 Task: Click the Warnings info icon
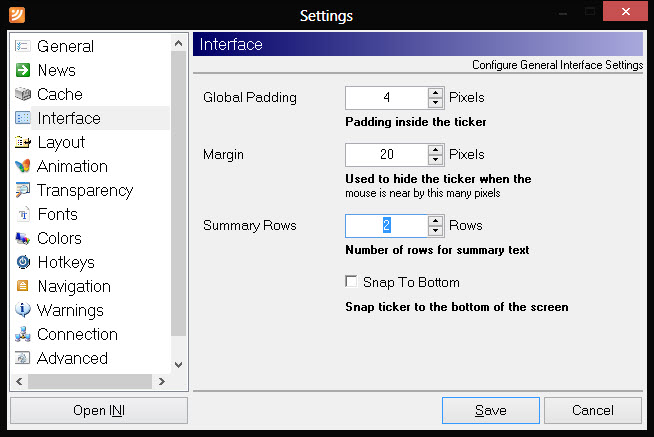(23, 310)
